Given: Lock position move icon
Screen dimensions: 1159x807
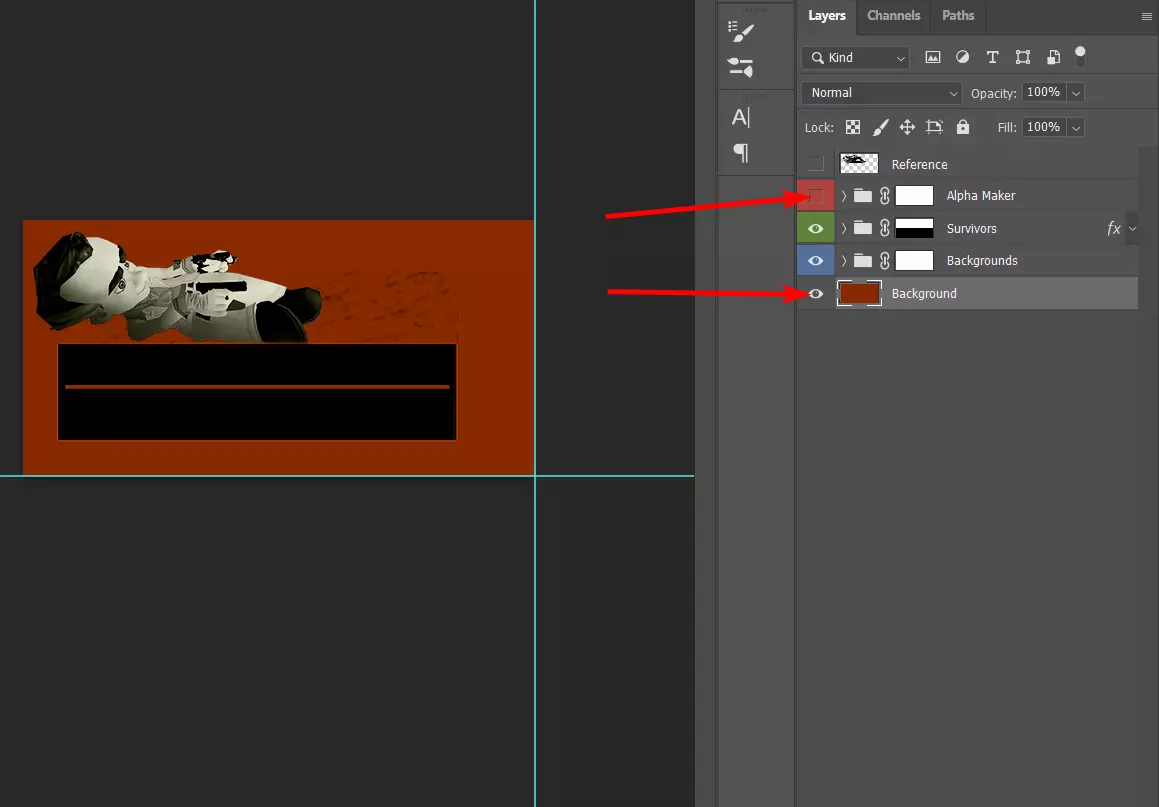Looking at the screenshot, I should [907, 127].
